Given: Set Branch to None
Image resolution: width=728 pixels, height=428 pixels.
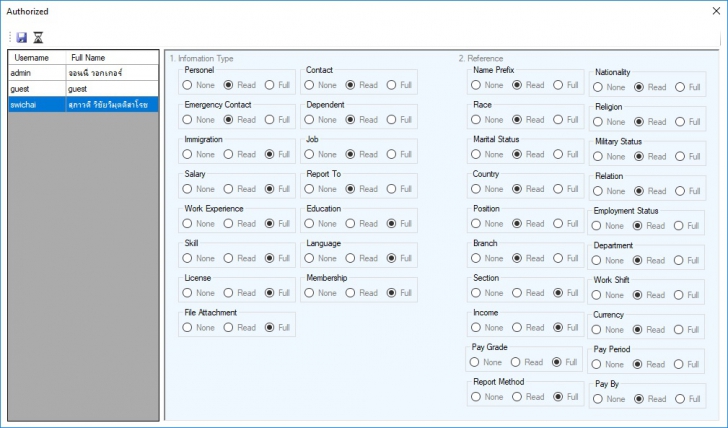Looking at the screenshot, I should 488,258.
